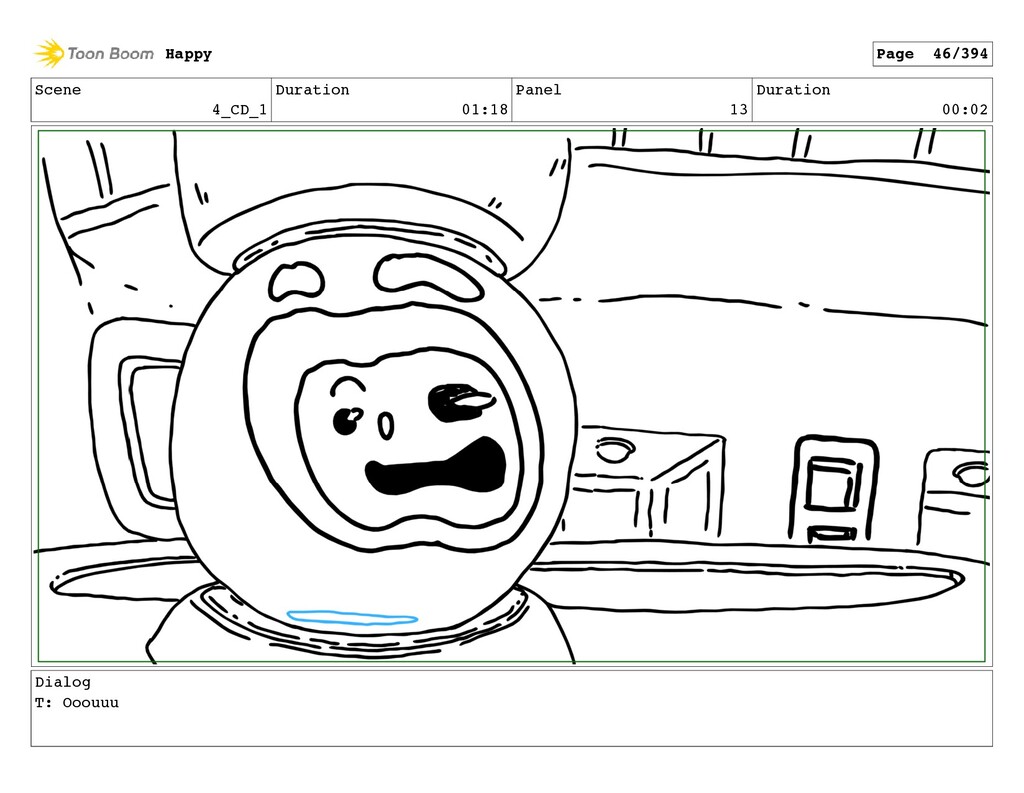Click scene duration value '01:18'
Screen dimensions: 1024x793
pyautogui.click(x=485, y=110)
